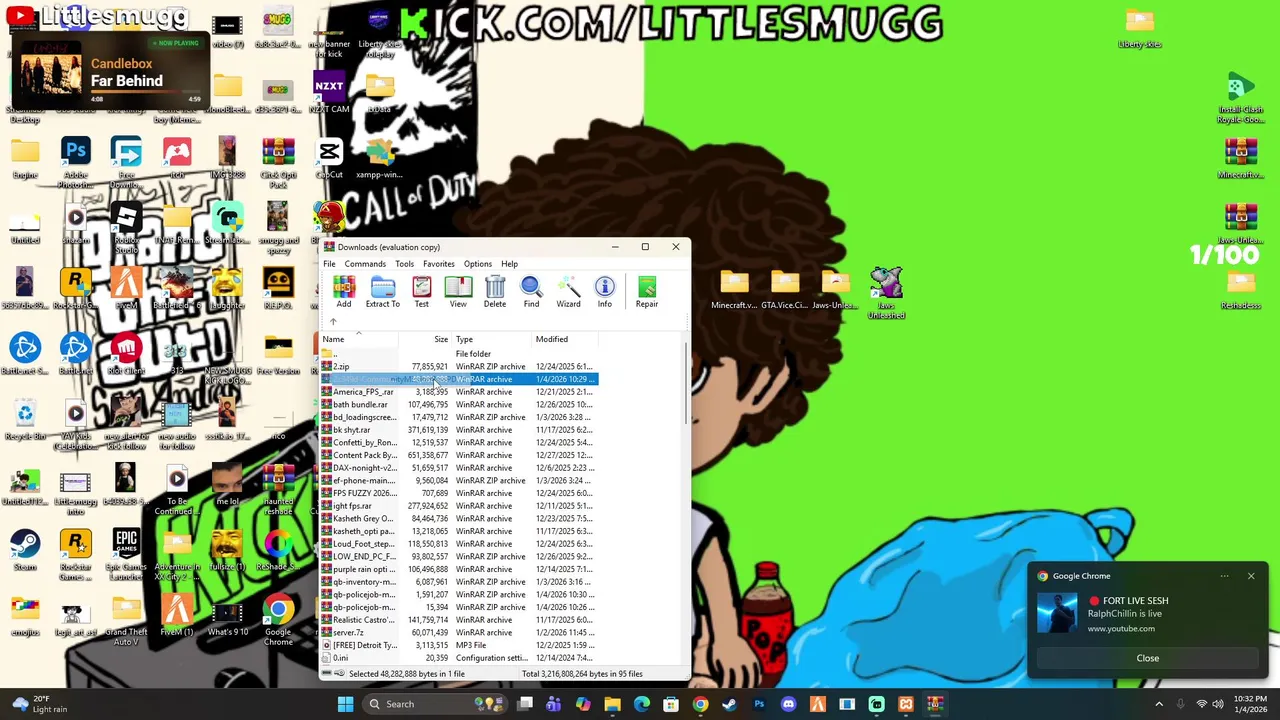Click the taskbar Search box

436,704
